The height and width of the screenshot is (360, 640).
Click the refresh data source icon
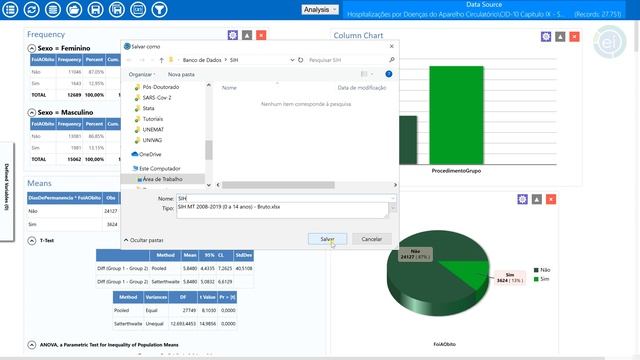click(x=31, y=9)
